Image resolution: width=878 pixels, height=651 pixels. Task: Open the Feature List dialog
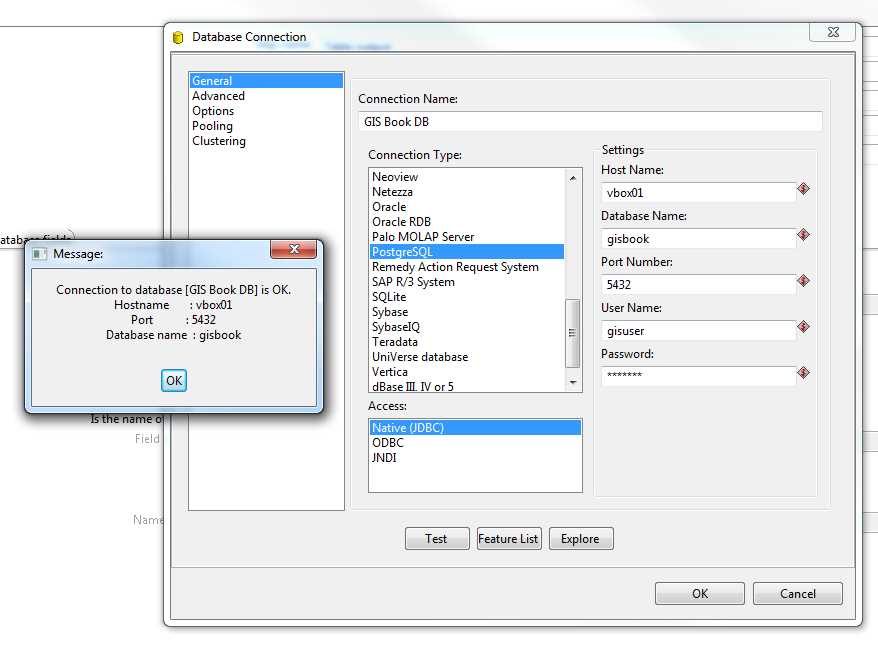click(x=509, y=538)
